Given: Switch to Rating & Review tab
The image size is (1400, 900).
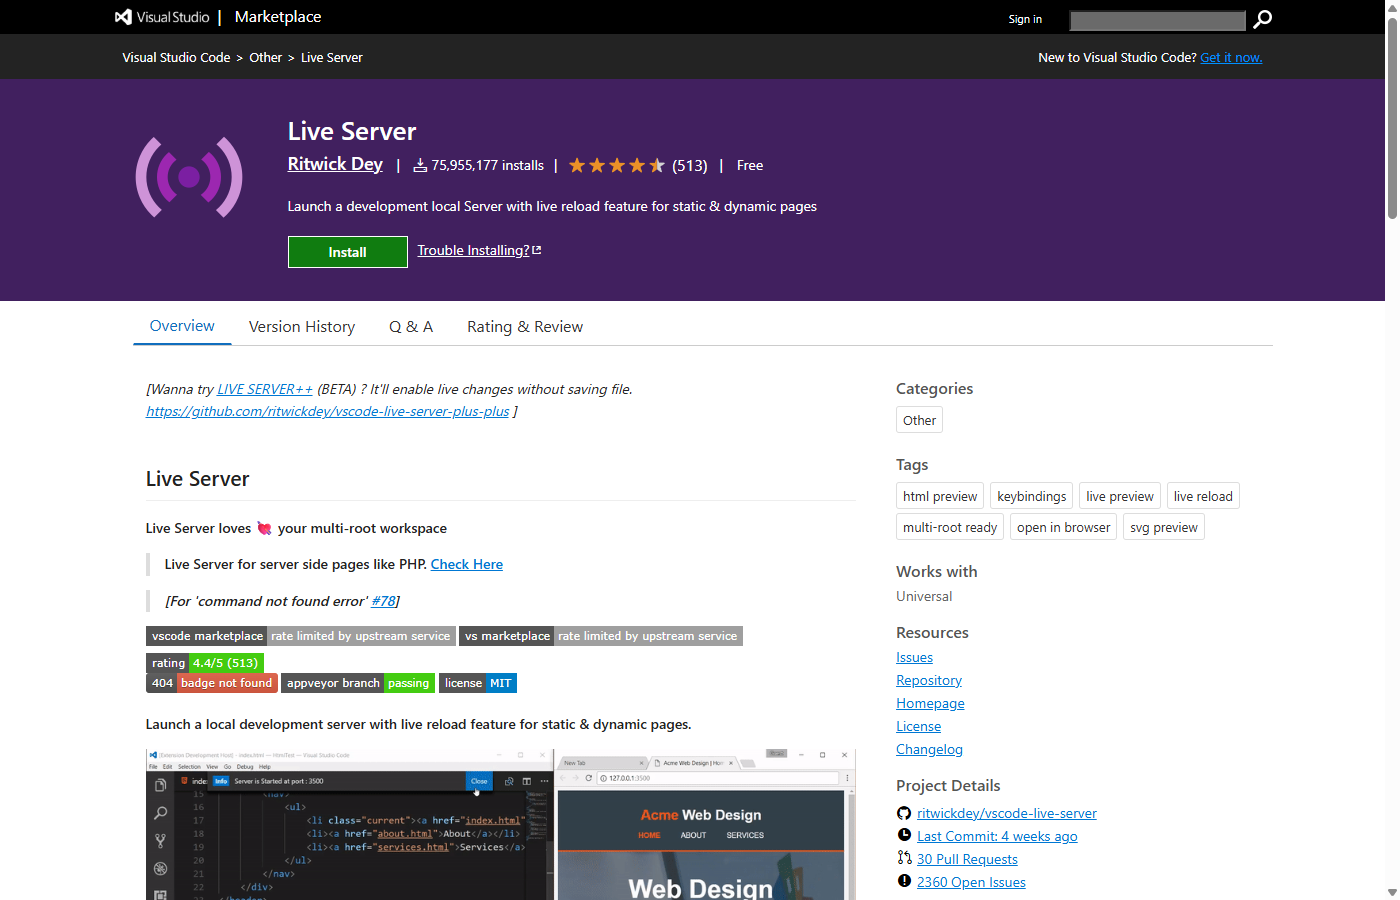Looking at the screenshot, I should pos(525,327).
